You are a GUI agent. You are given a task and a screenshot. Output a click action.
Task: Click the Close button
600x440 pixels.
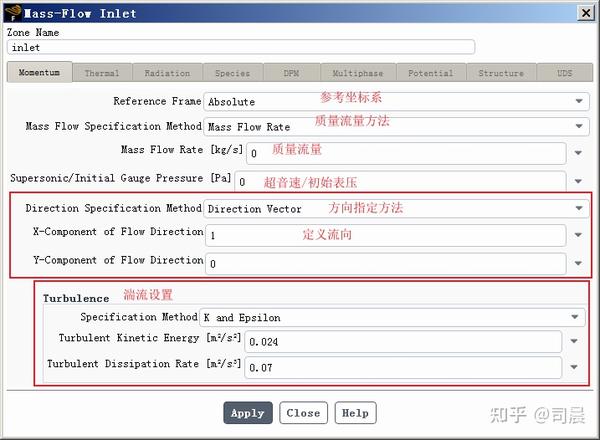[x=303, y=413]
